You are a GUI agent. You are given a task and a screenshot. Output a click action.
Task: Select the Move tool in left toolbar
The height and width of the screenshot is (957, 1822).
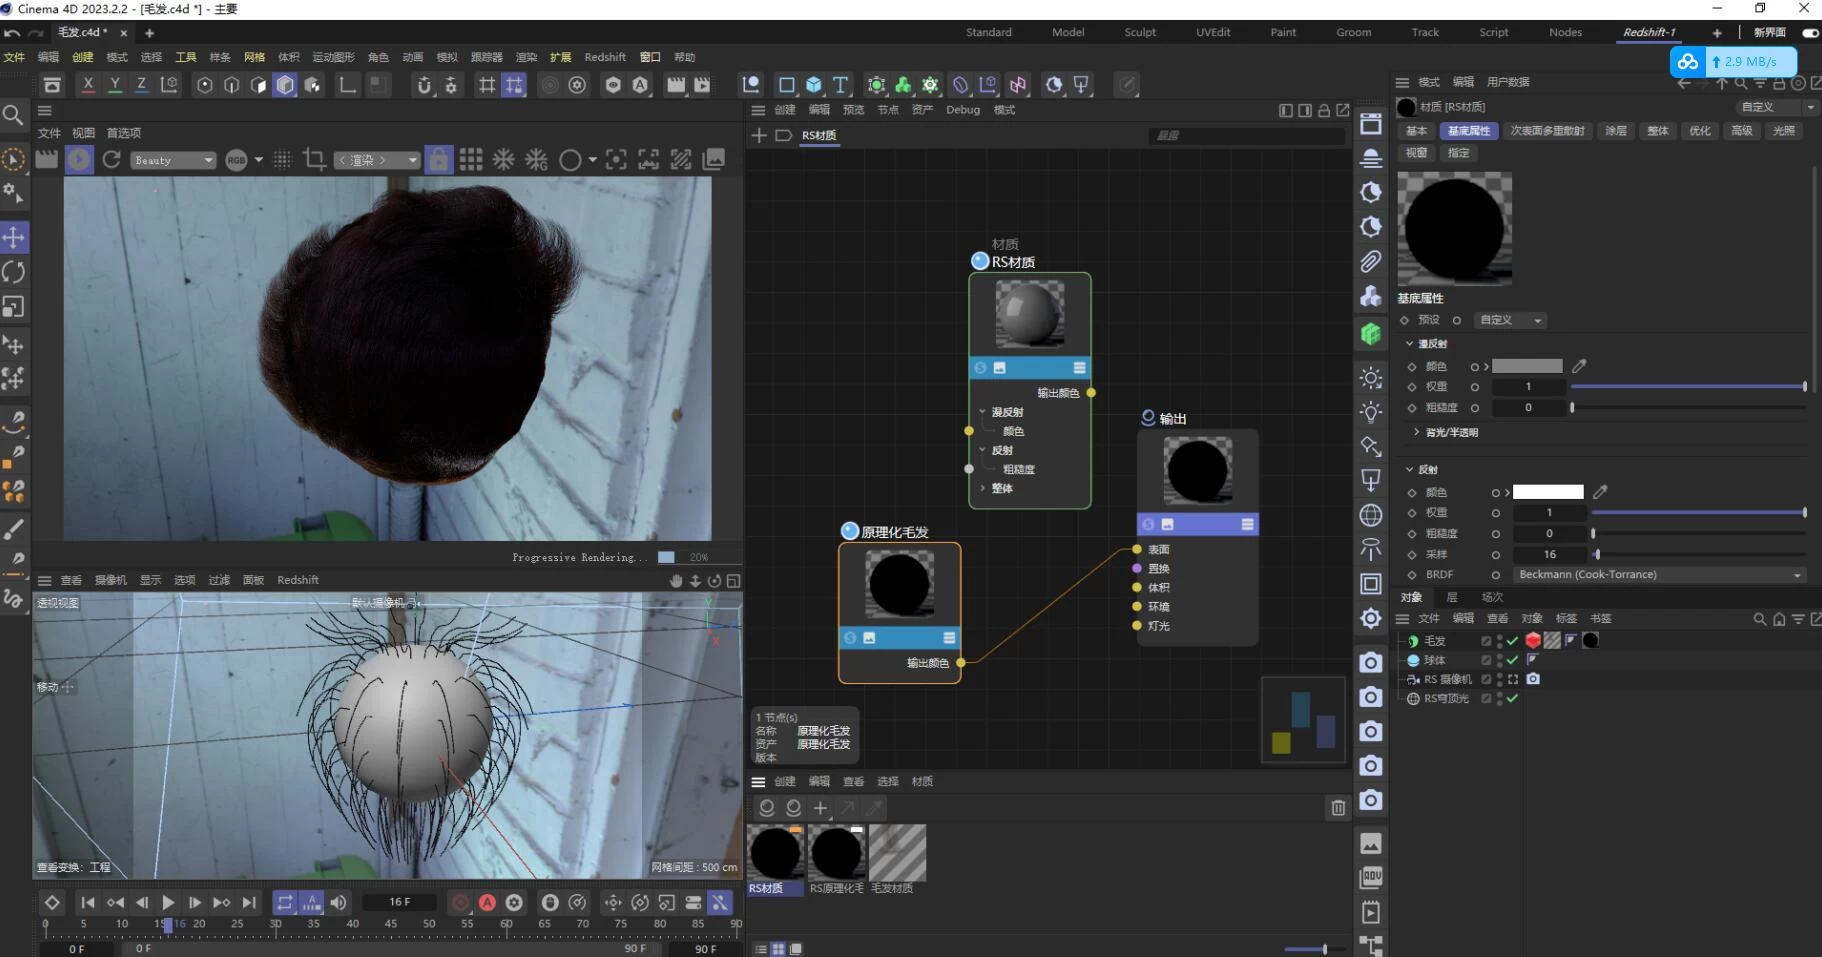(14, 237)
